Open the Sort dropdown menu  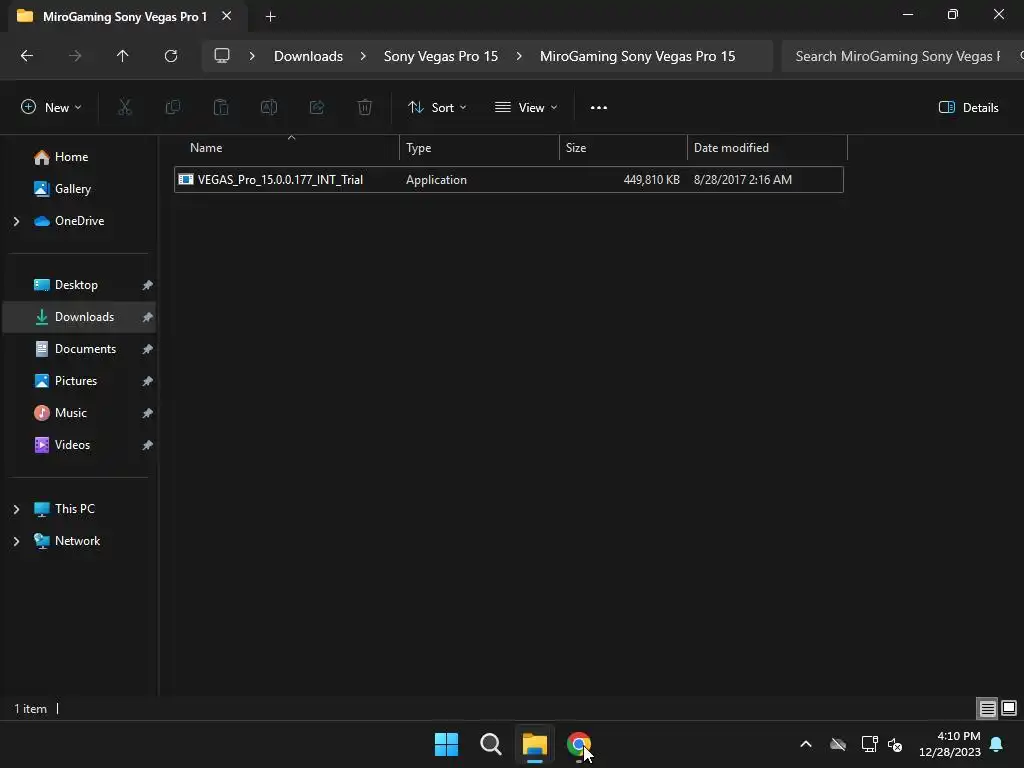pyautogui.click(x=437, y=108)
